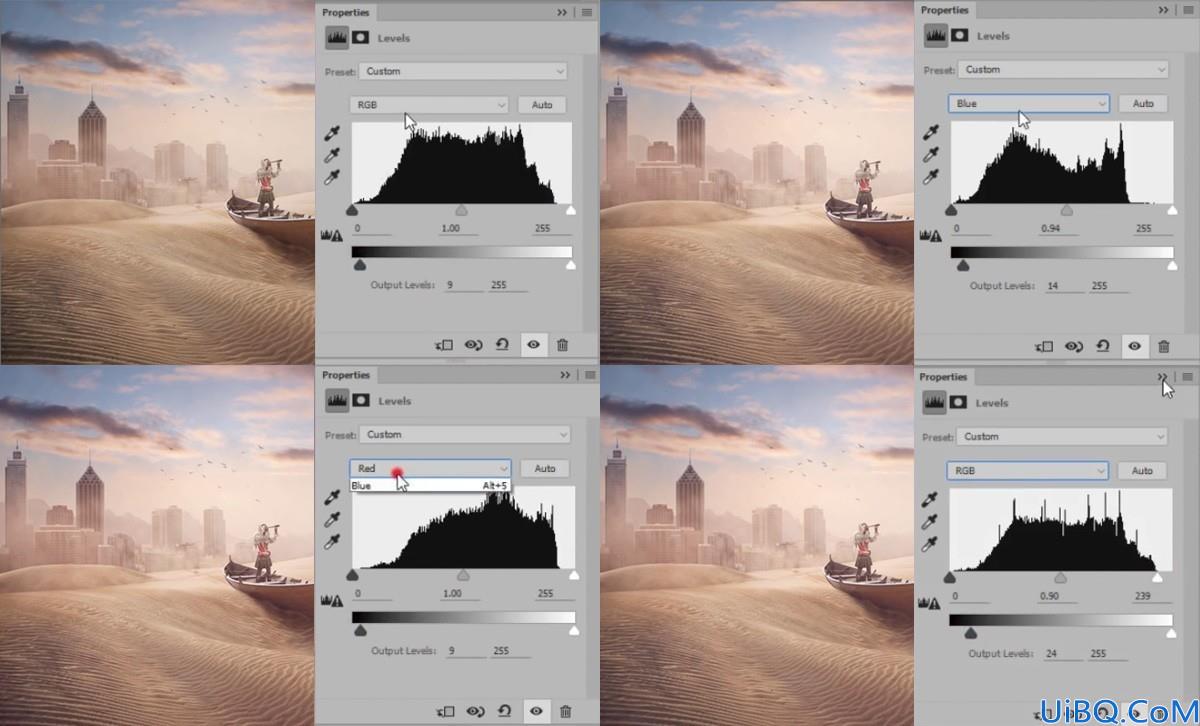Pick gray eyedropper in RGB panel with midtone 1.00
The width and height of the screenshot is (1200, 726).
pyautogui.click(x=333, y=155)
